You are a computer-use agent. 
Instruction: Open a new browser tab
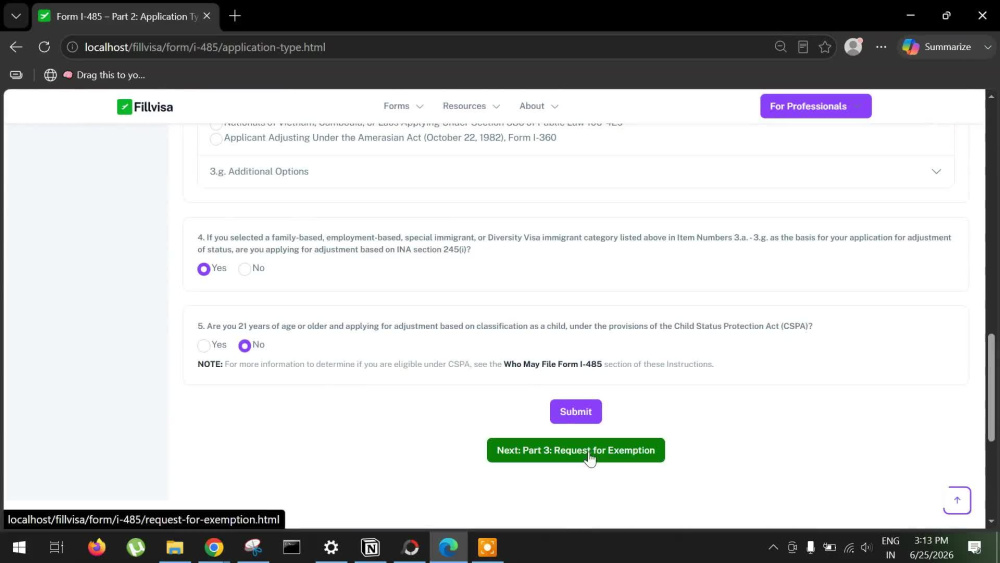235,16
